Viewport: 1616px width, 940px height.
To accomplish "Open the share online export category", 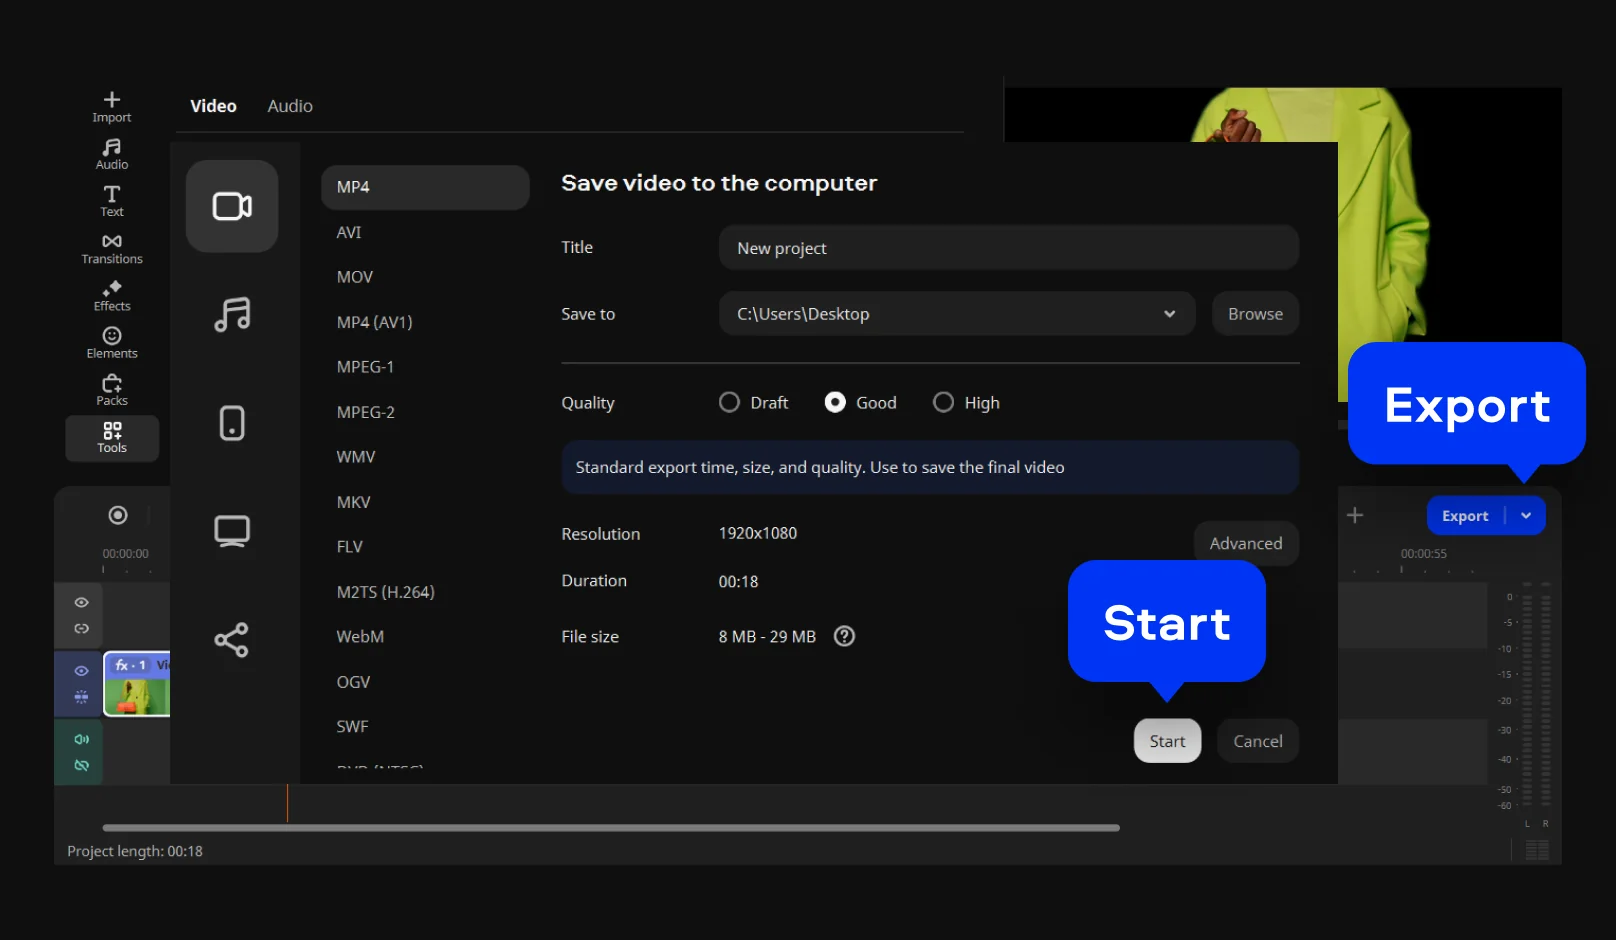I will [x=232, y=640].
